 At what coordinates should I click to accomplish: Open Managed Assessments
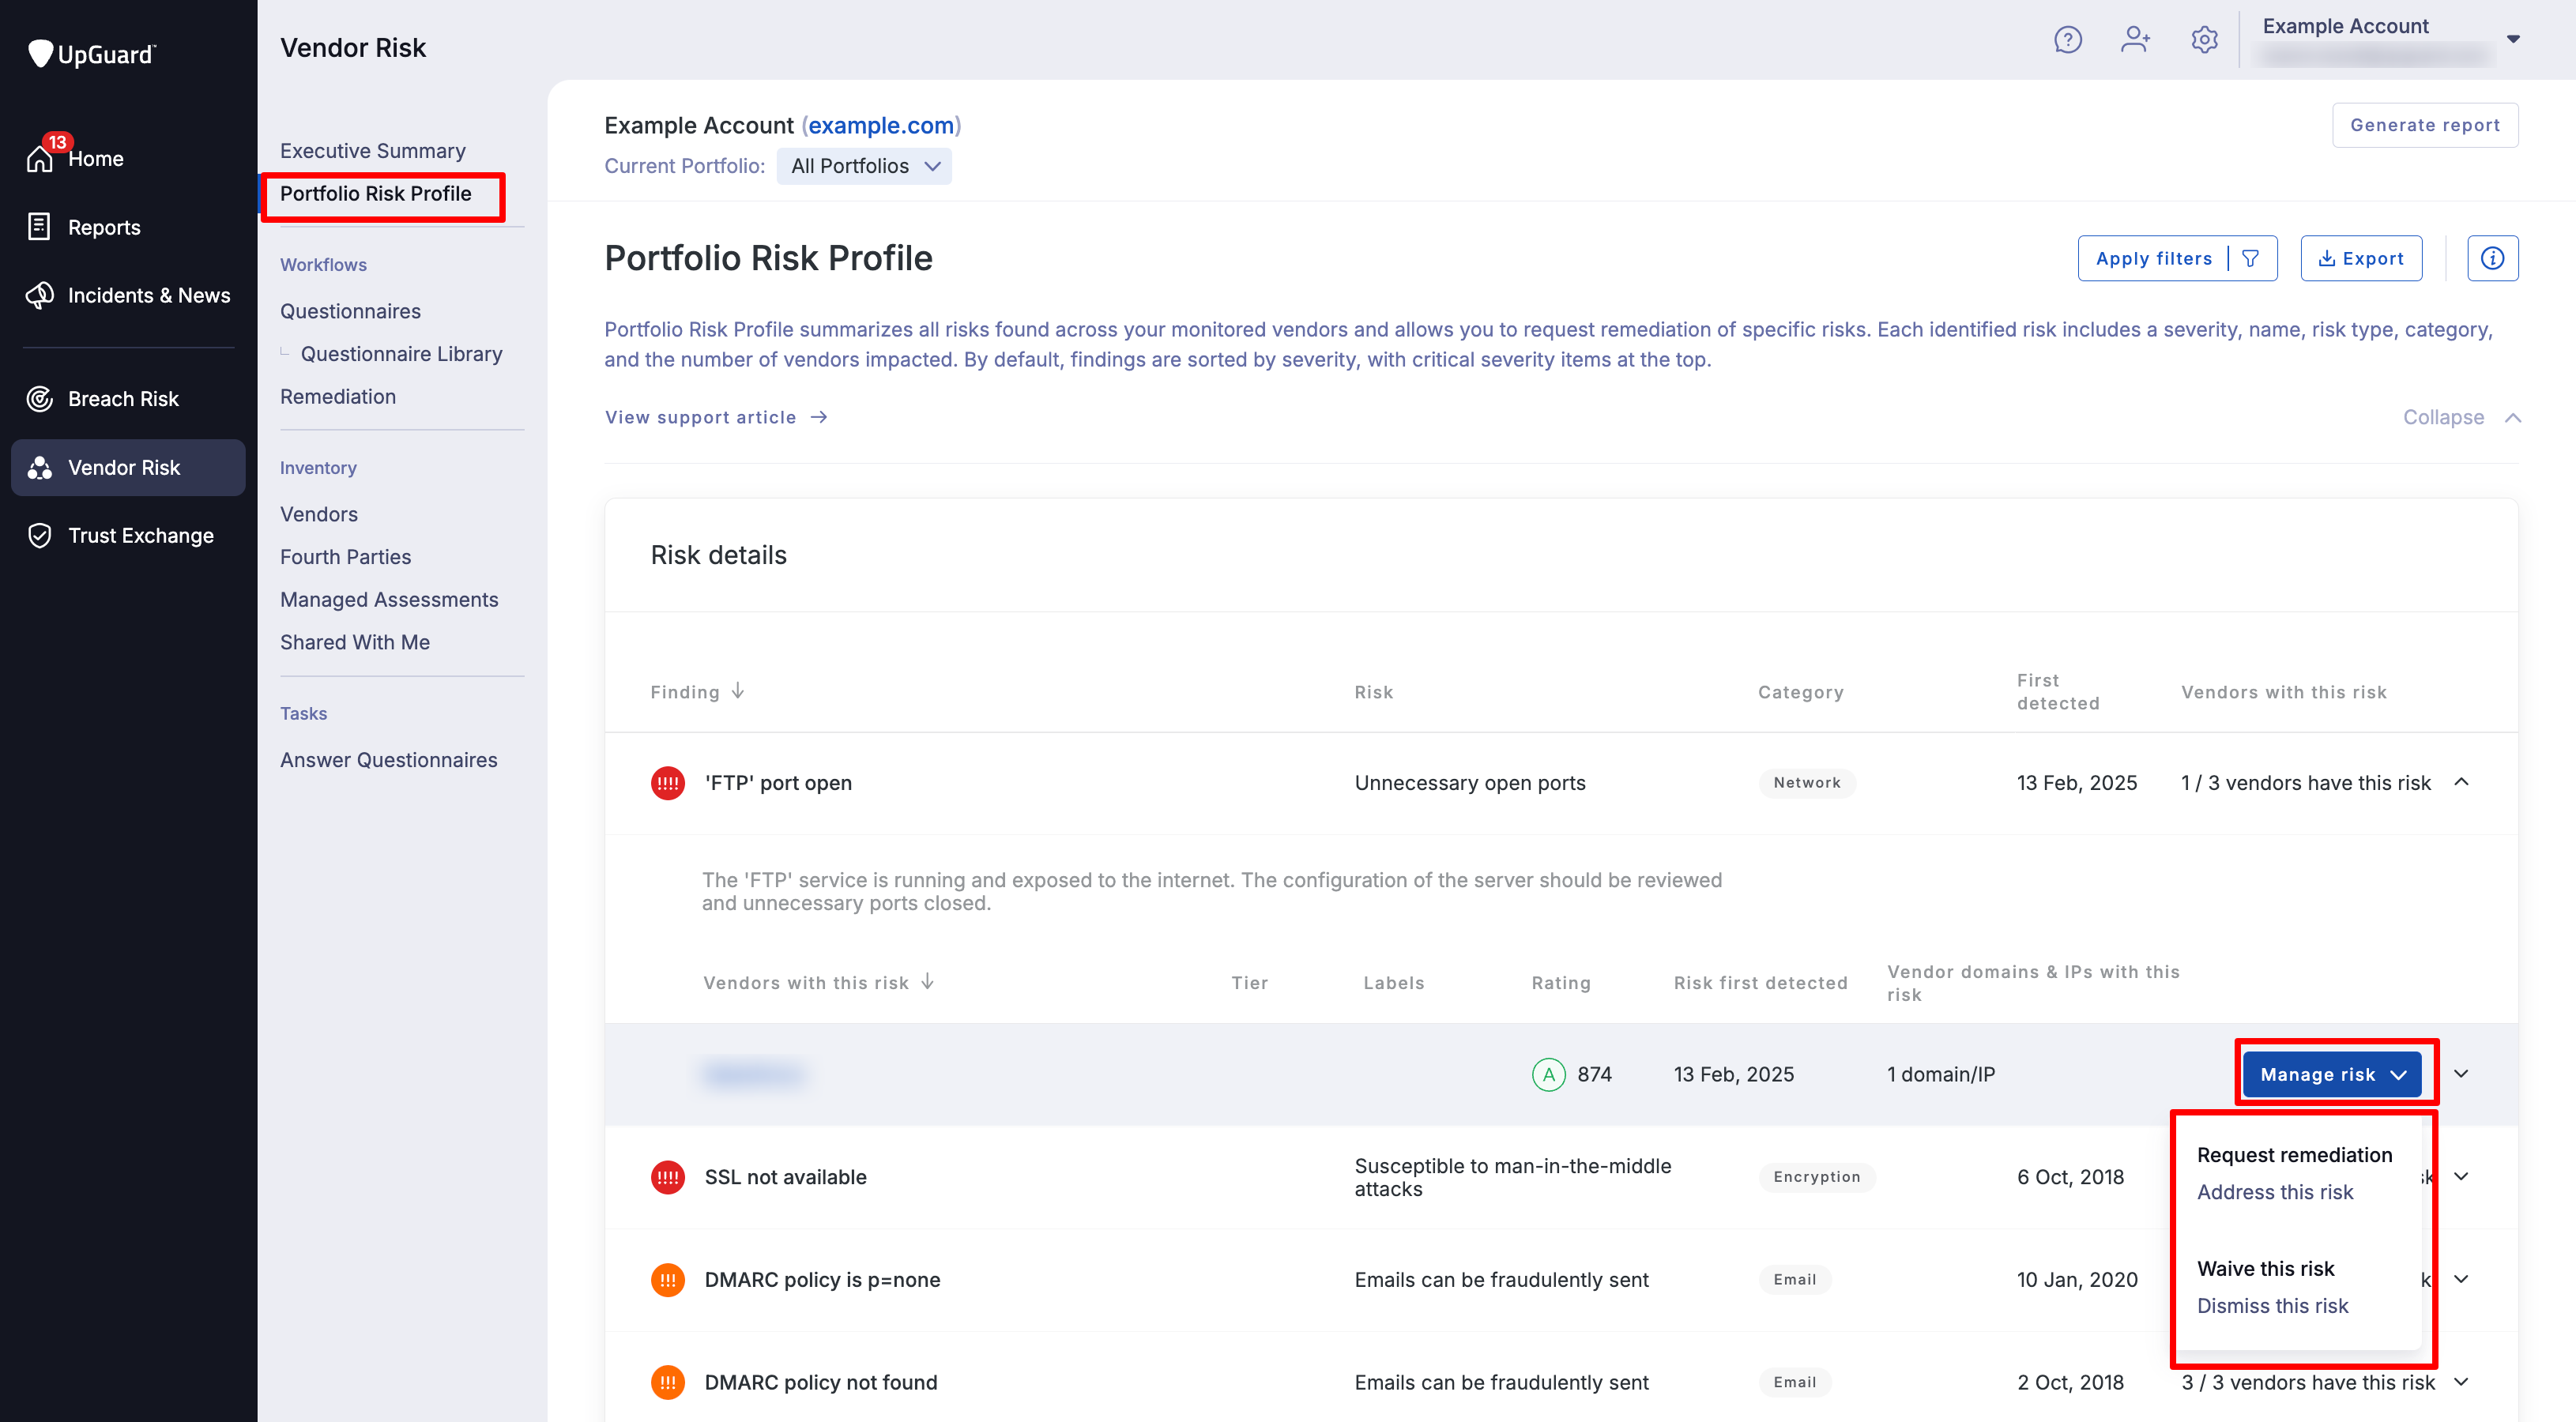click(389, 600)
